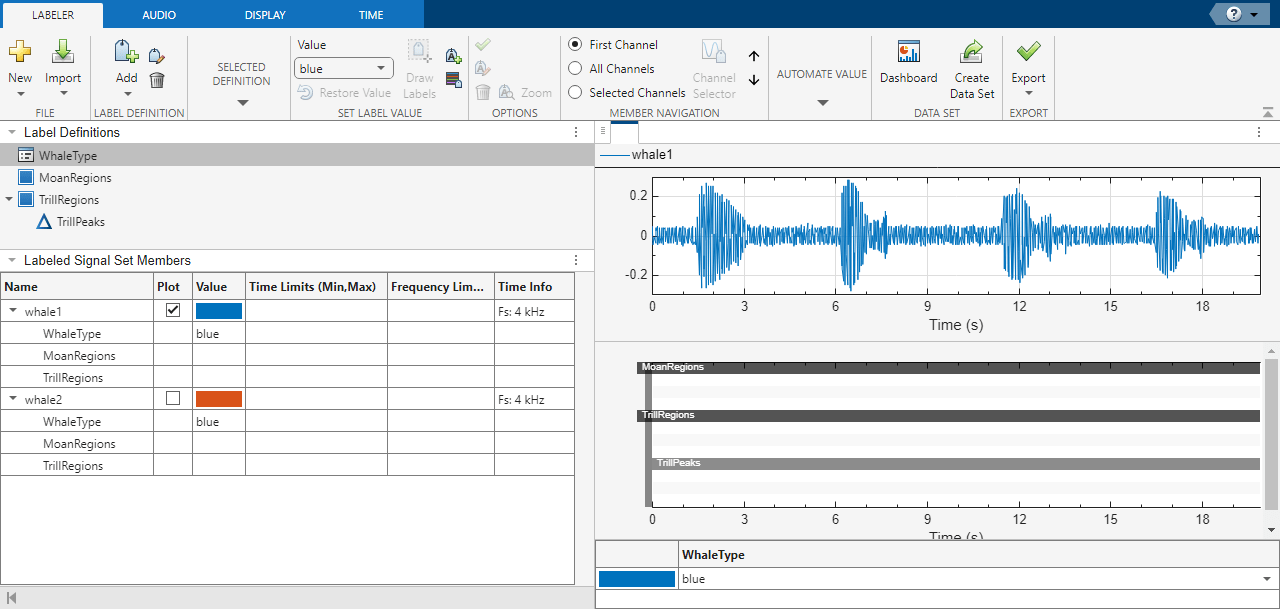The height and width of the screenshot is (609, 1280).
Task: Delete label definition using trash icon
Action: click(157, 80)
